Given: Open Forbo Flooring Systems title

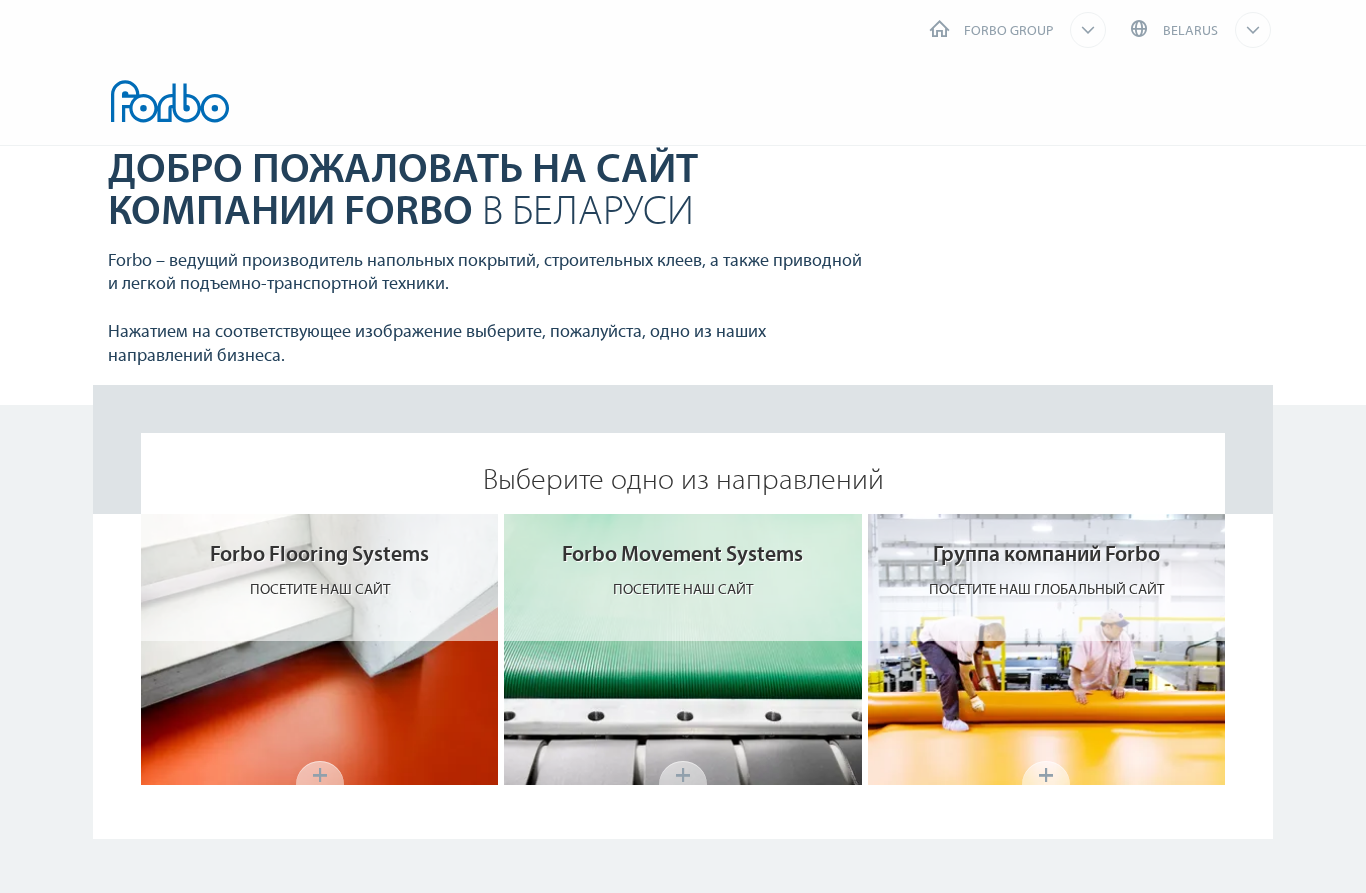Looking at the screenshot, I should point(319,554).
